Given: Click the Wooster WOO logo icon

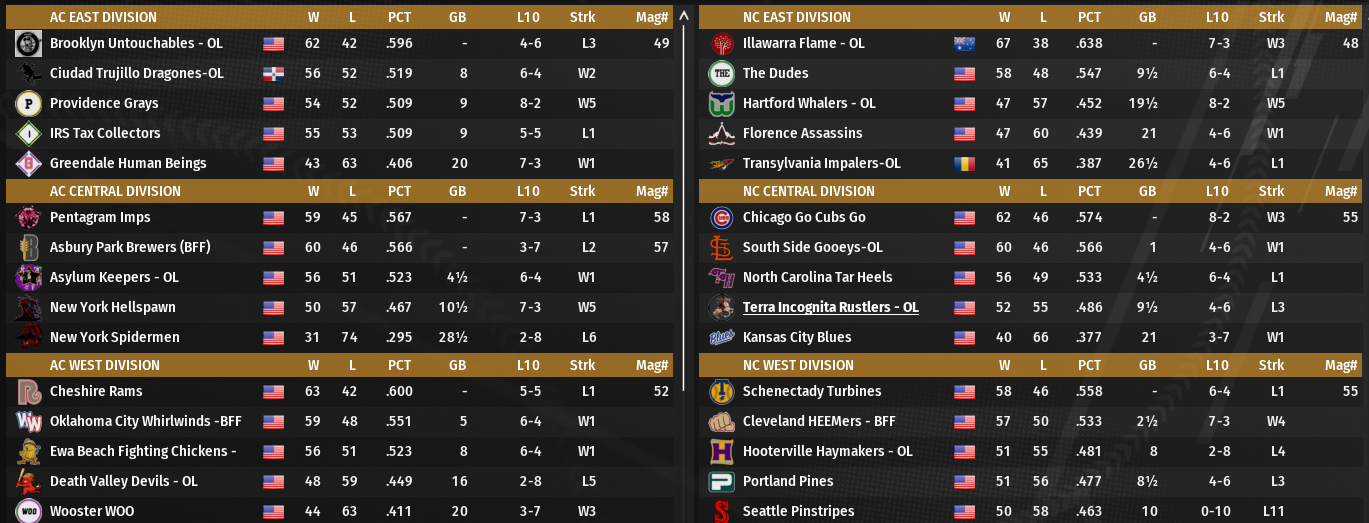Looking at the screenshot, I should click(x=28, y=511).
